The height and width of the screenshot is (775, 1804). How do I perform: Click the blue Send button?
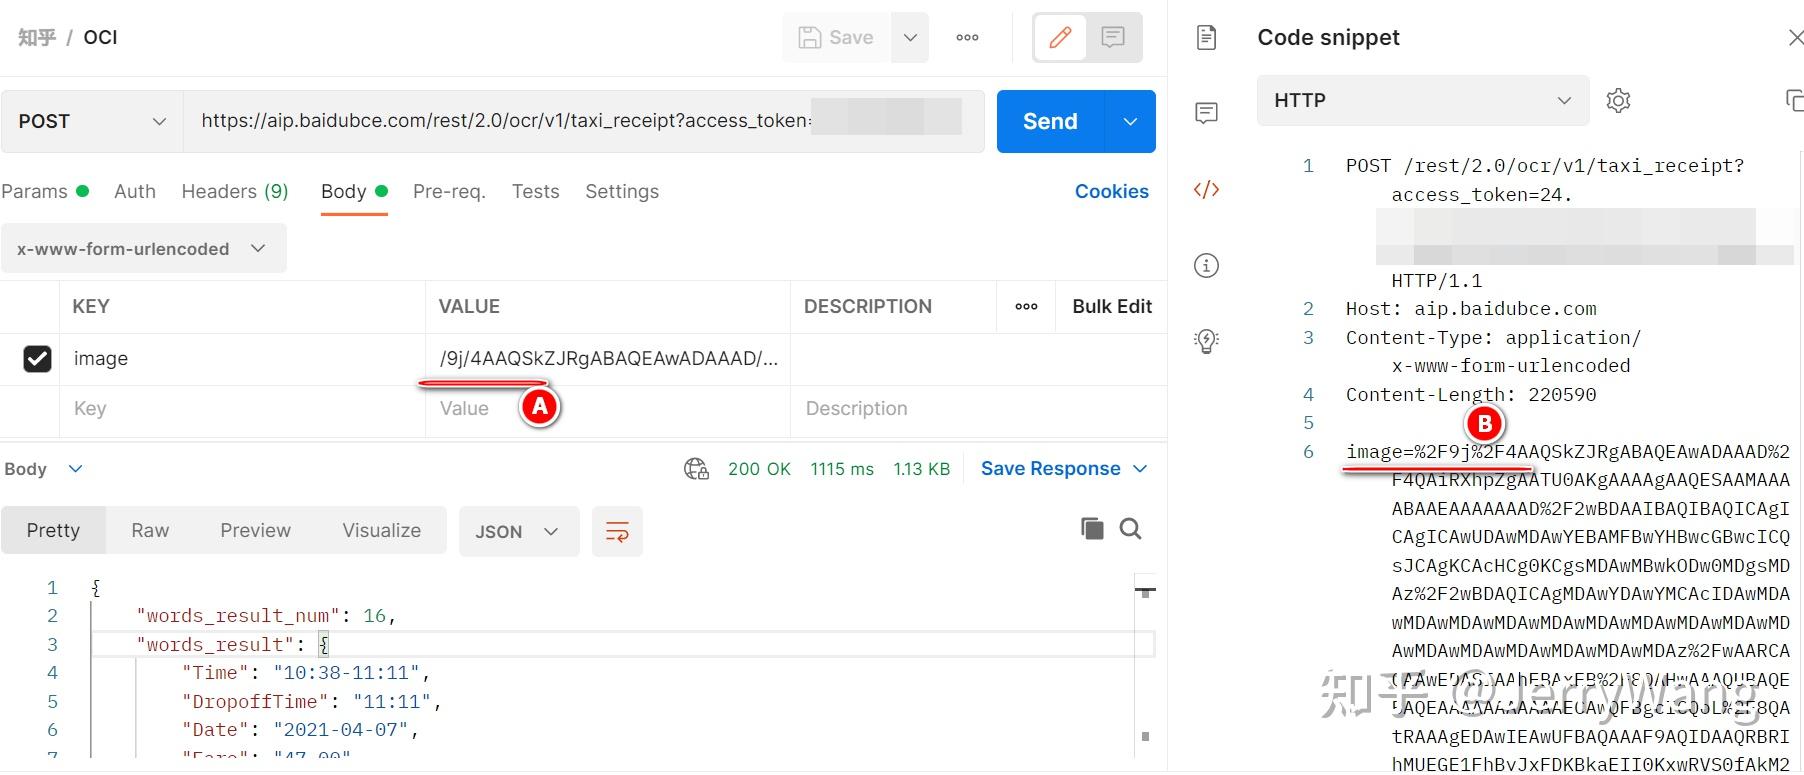1050,121
